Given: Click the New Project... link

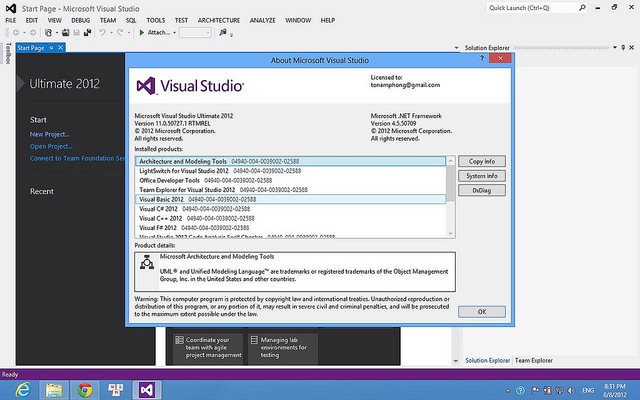Looking at the screenshot, I should pyautogui.click(x=49, y=134).
